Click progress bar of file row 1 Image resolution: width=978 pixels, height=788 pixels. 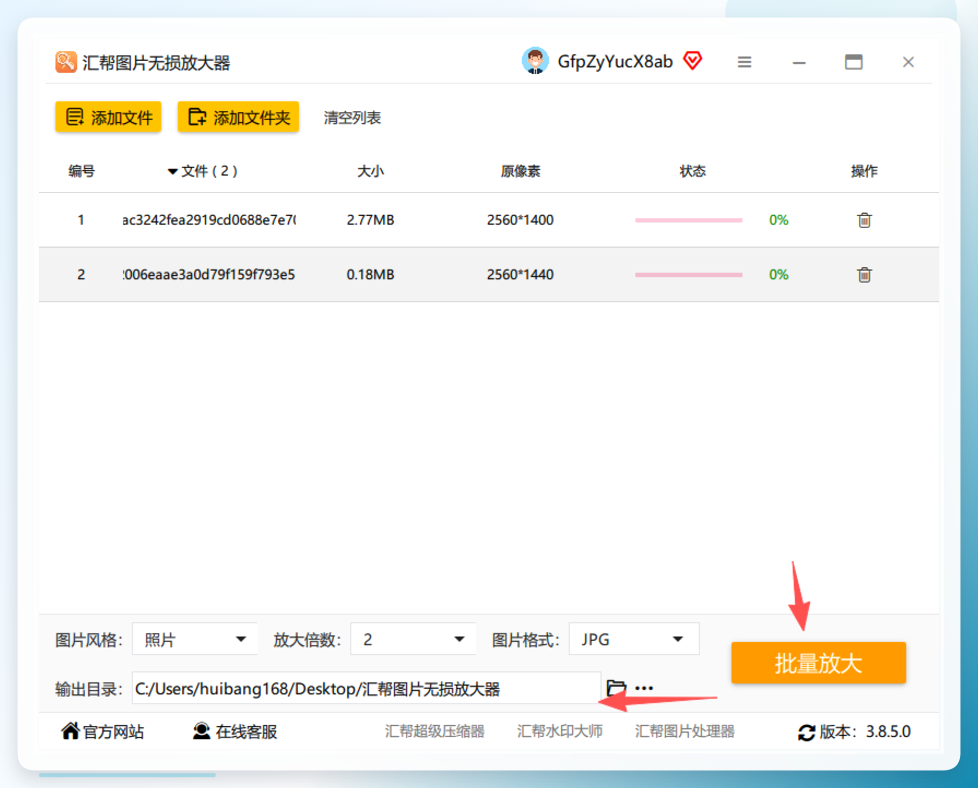[x=689, y=220]
